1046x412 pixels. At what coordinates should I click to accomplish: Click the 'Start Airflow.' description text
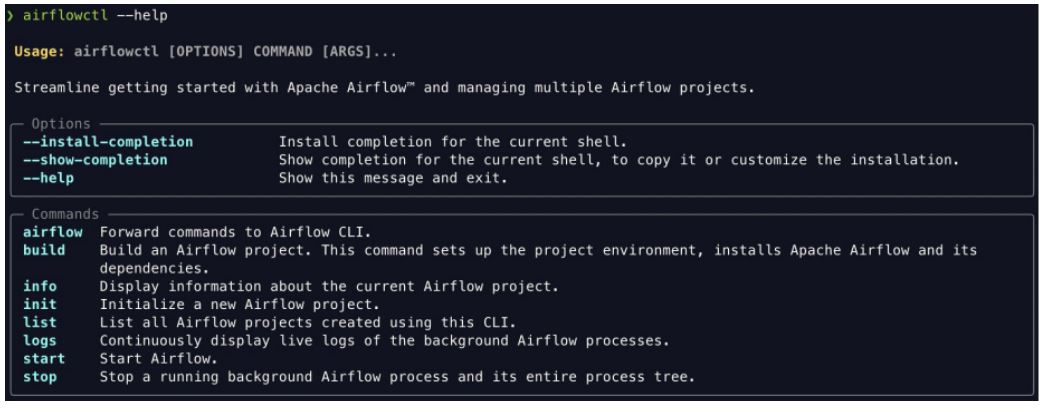pyautogui.click(x=159, y=359)
